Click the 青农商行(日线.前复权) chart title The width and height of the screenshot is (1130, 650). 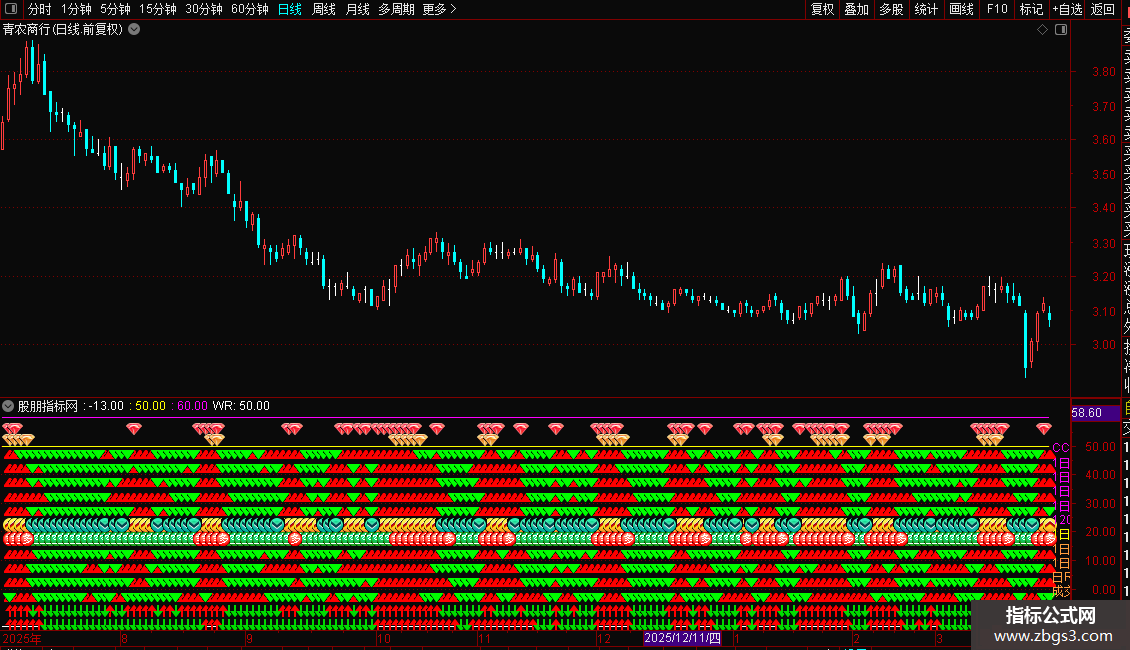click(63, 30)
